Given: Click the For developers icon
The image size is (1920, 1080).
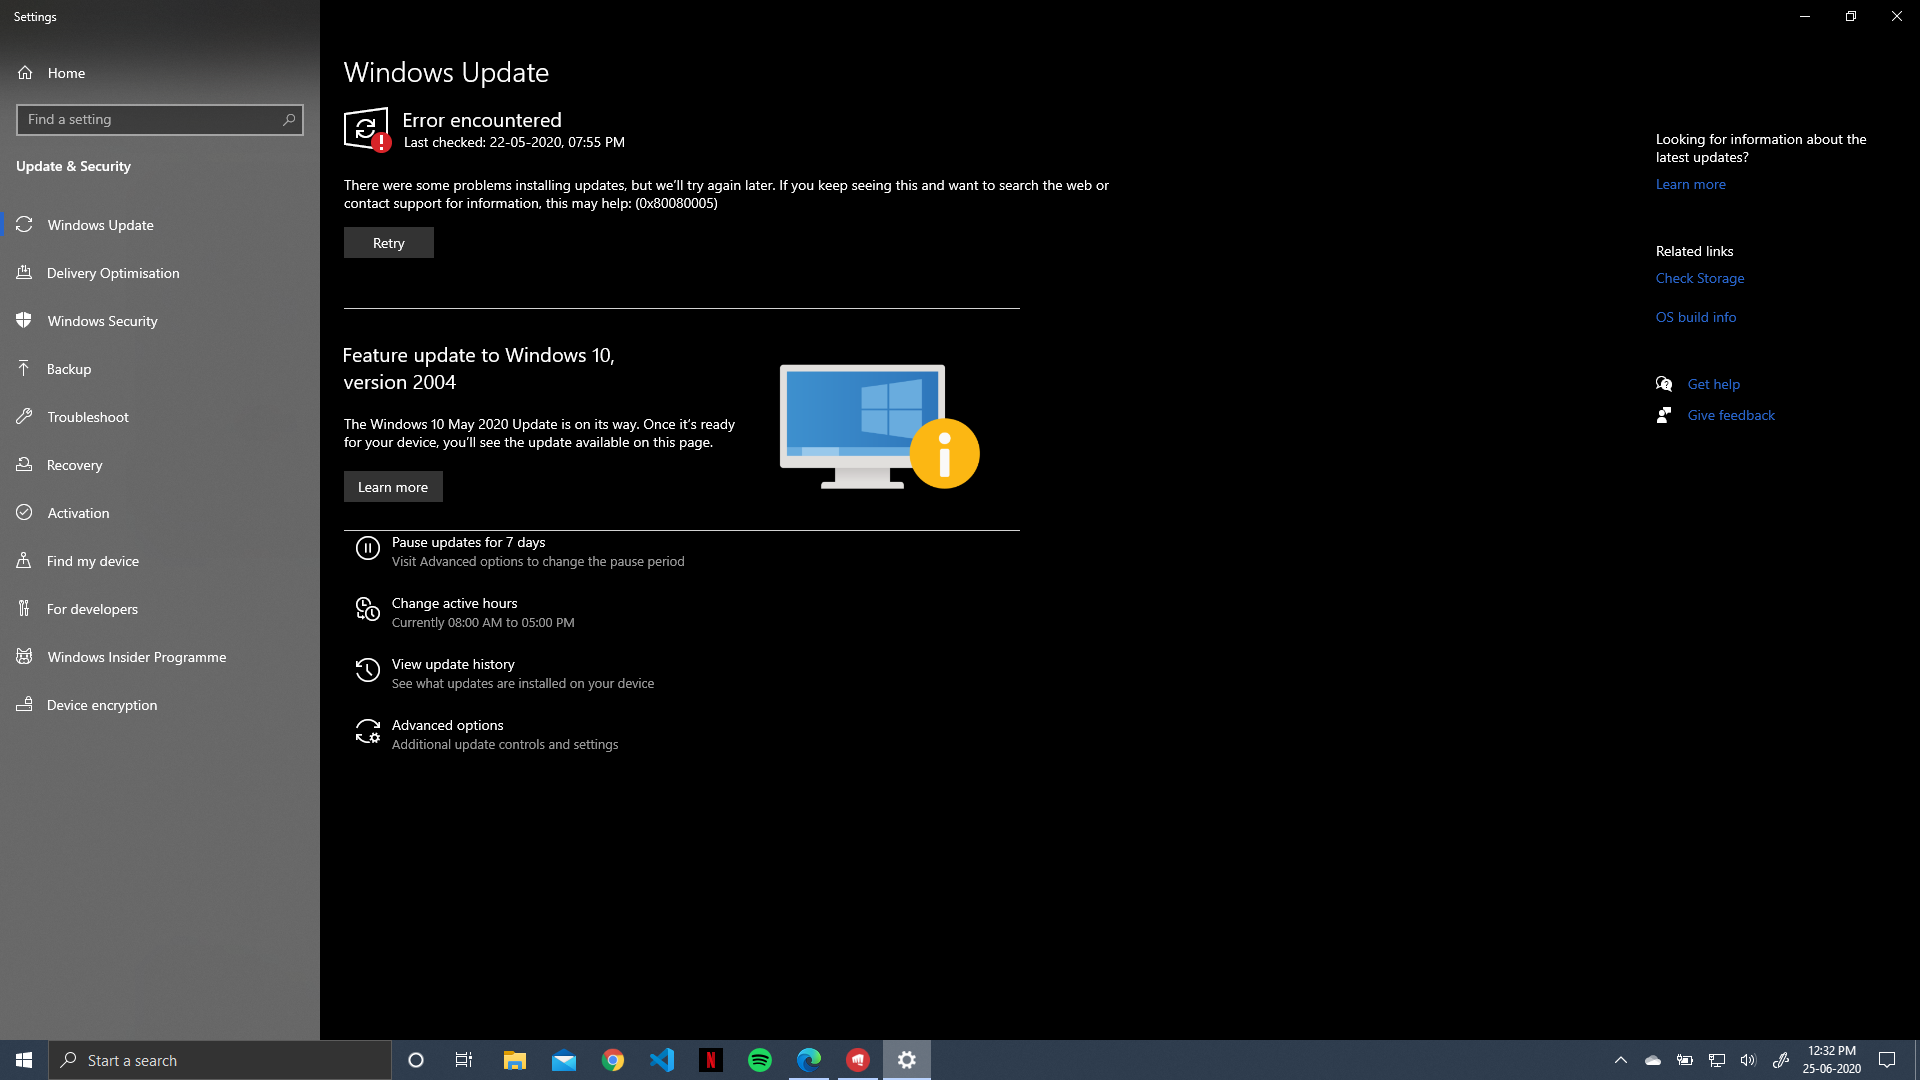Looking at the screenshot, I should [25, 609].
